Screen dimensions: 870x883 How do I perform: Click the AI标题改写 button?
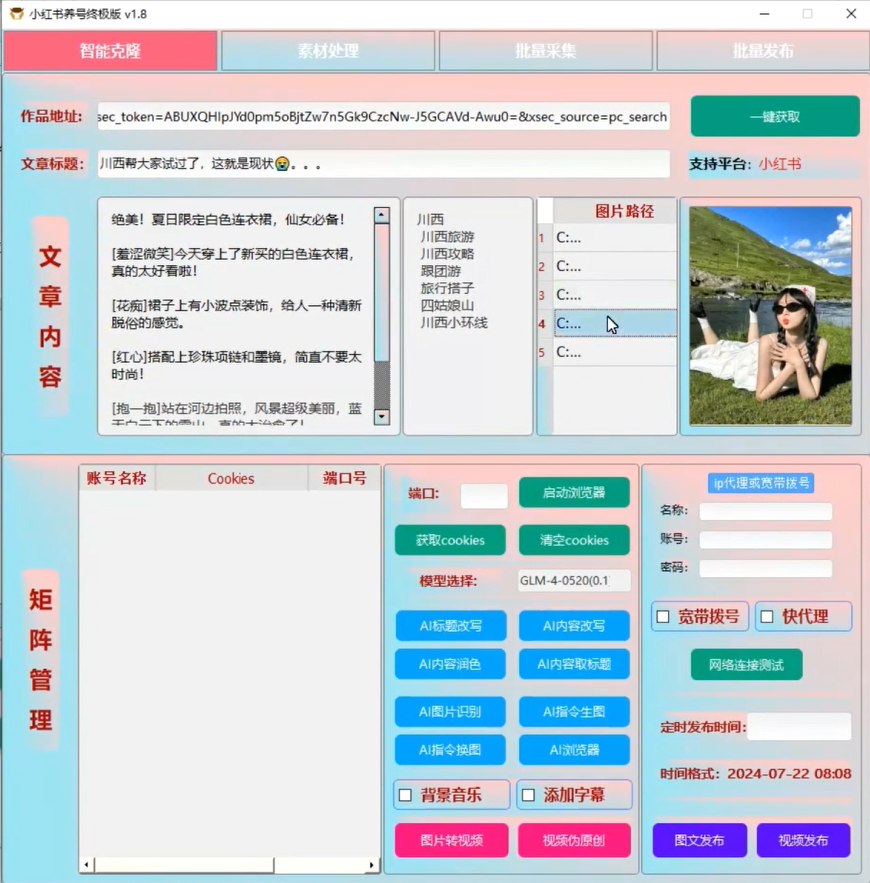click(x=450, y=626)
